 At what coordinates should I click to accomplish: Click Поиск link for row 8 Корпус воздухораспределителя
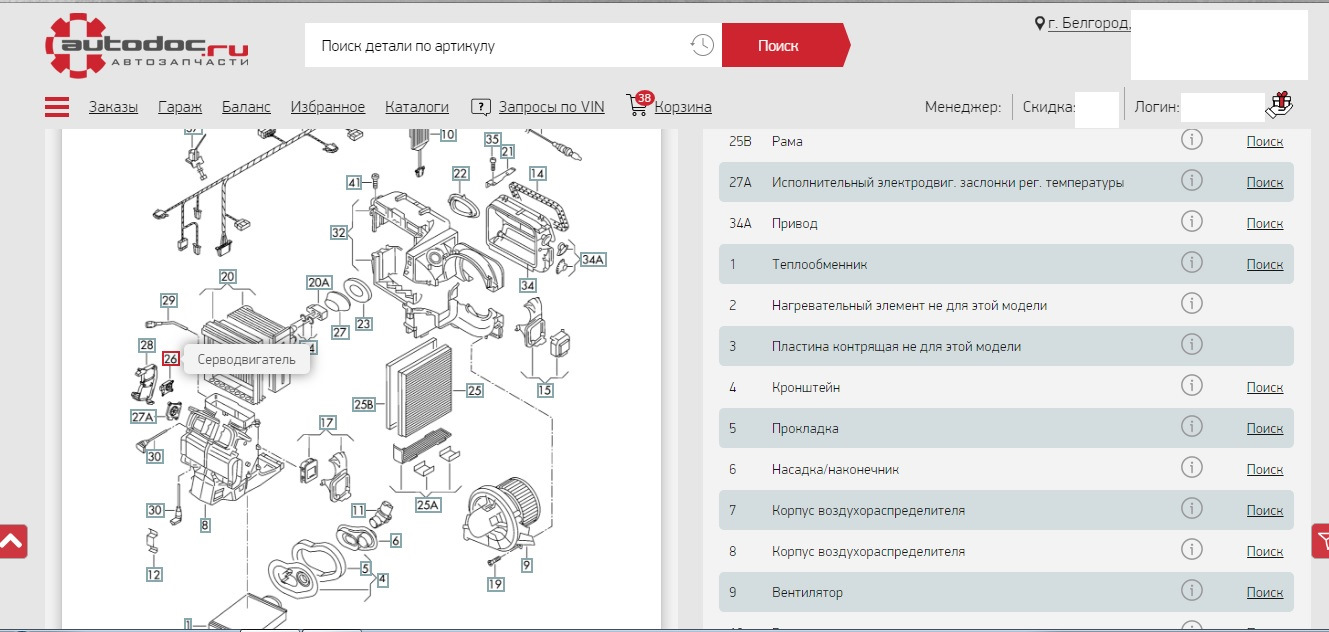1265,551
